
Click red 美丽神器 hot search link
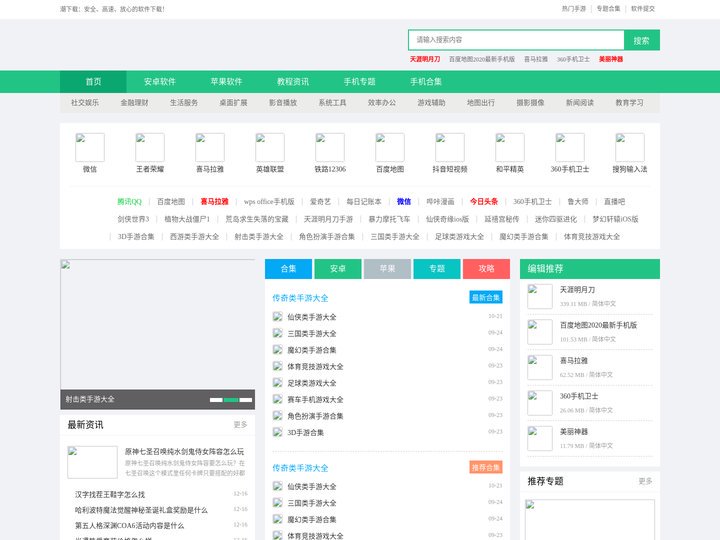click(x=611, y=59)
